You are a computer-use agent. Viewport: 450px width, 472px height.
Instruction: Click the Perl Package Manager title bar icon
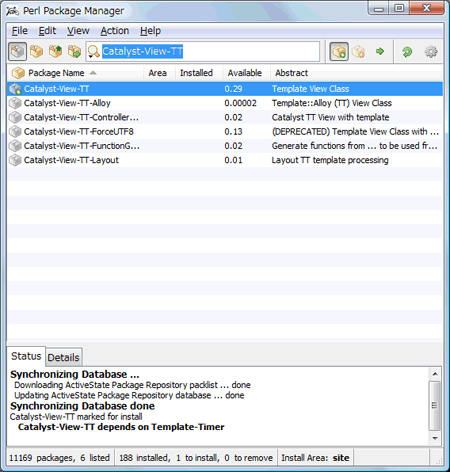(x=12, y=11)
